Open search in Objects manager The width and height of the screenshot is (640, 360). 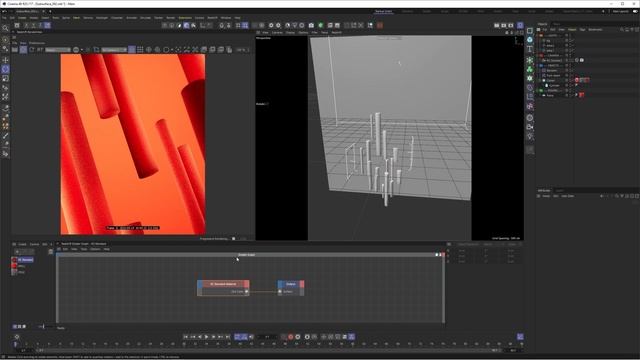[622, 29]
